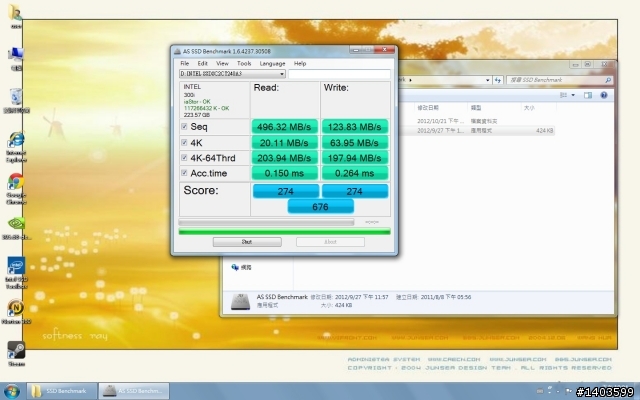Expand the Explorer address bar history dropdown
Viewport: 640px width, 400px height.
tap(488, 80)
